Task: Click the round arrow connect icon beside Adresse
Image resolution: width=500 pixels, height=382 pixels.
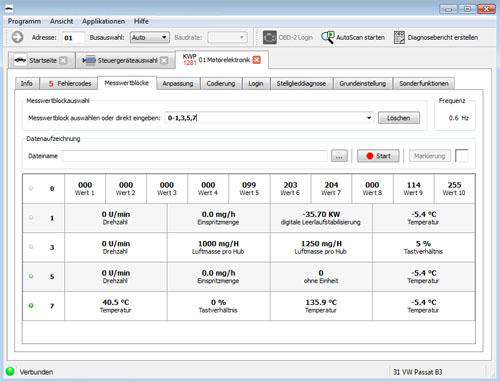Action: [17, 37]
